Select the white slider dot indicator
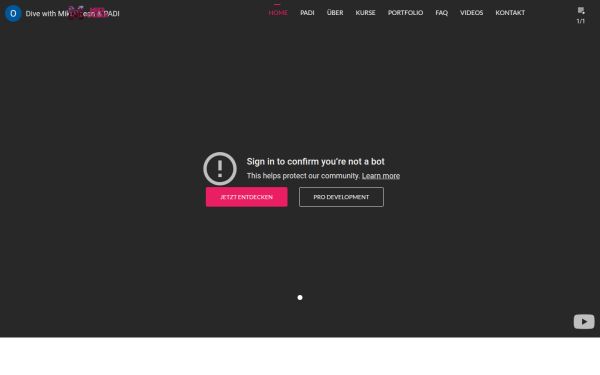 tap(300, 297)
